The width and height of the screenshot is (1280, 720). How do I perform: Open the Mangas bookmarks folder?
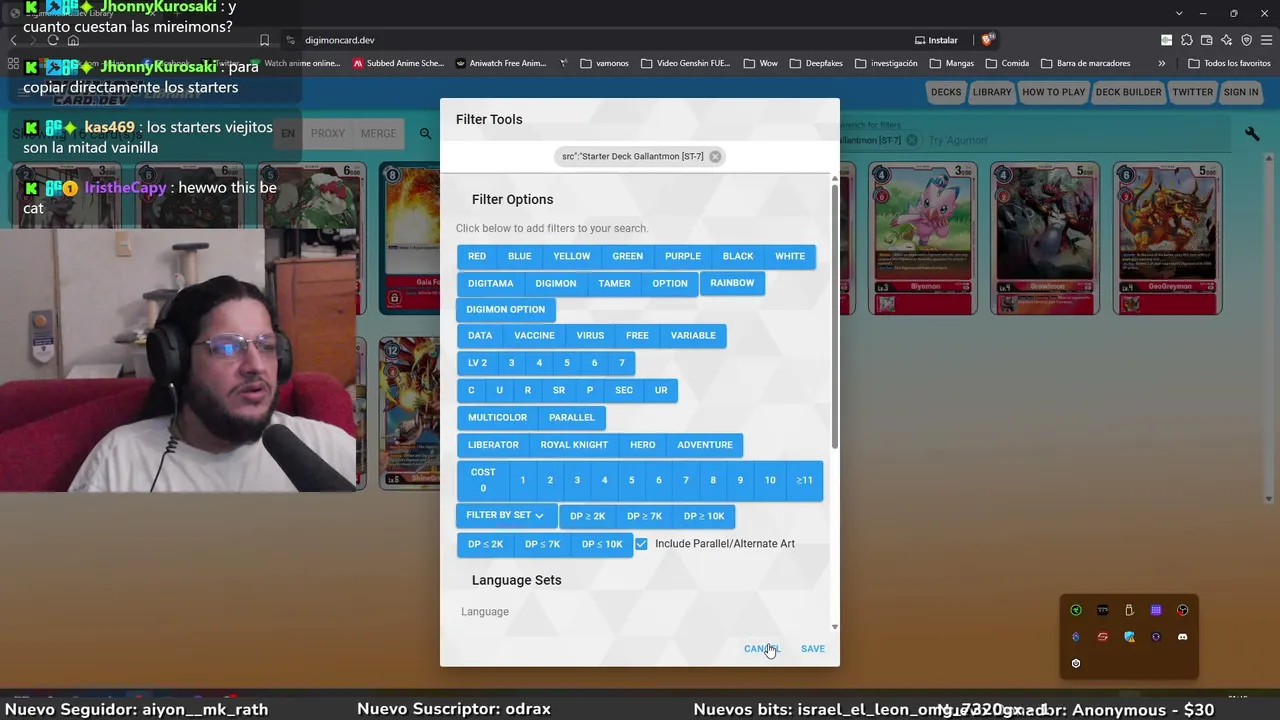point(952,63)
